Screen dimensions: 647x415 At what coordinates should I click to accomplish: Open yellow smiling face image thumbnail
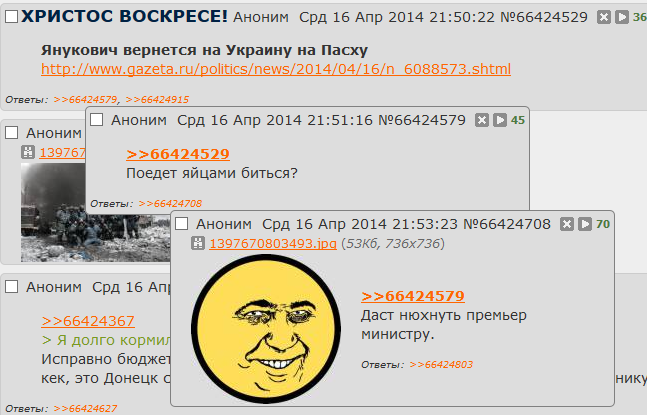(266, 329)
